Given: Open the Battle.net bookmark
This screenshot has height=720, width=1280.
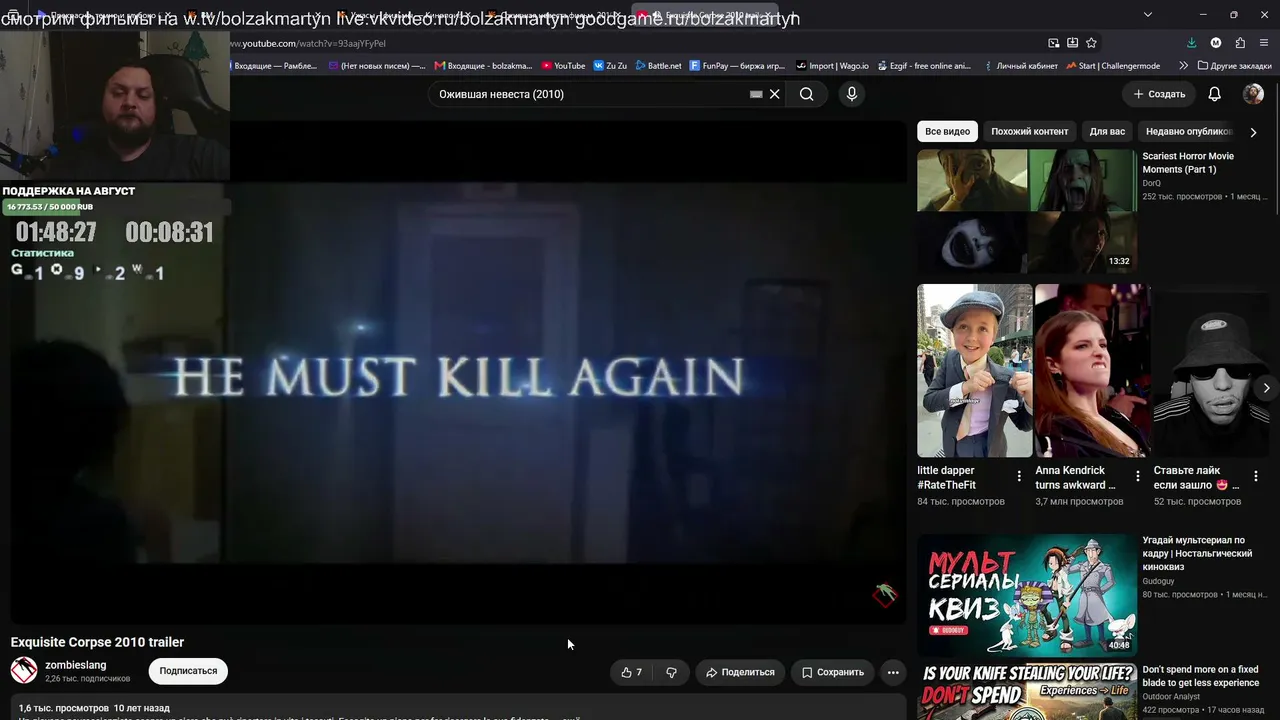Looking at the screenshot, I should (x=658, y=66).
